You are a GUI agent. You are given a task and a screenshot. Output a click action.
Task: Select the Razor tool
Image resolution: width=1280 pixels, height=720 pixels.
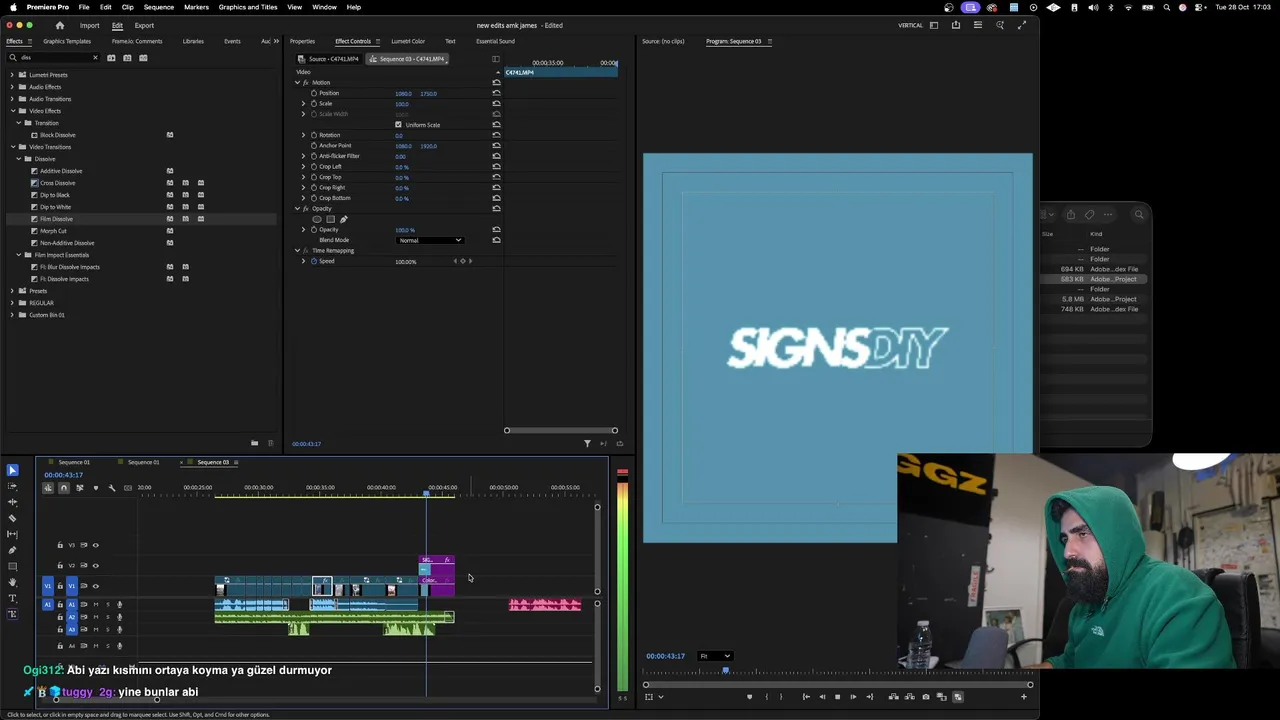point(12,518)
